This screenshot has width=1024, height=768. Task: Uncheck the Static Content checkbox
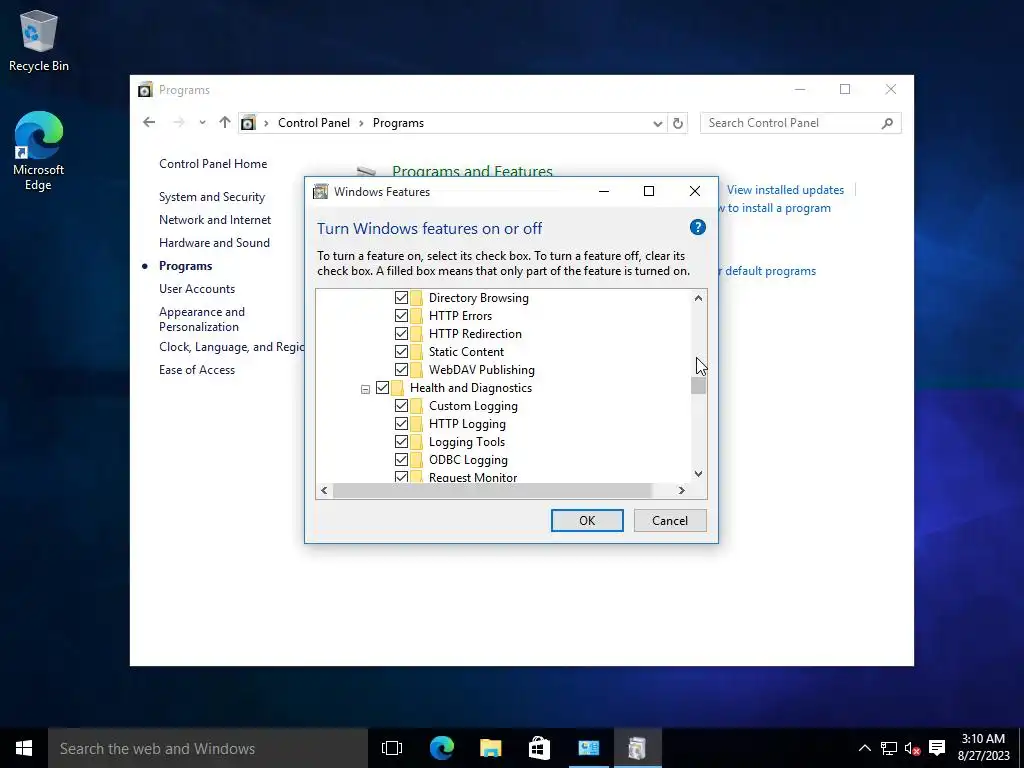pos(401,351)
